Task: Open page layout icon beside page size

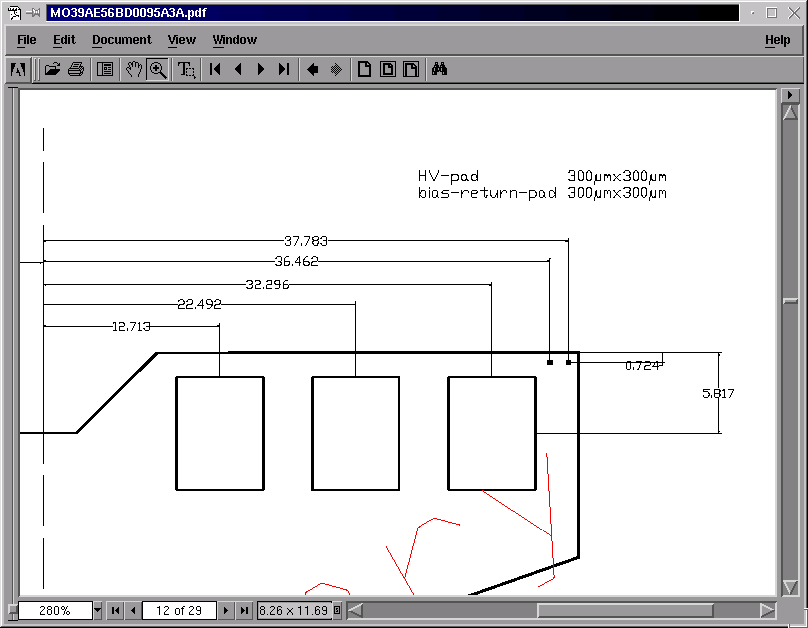Action: click(337, 610)
